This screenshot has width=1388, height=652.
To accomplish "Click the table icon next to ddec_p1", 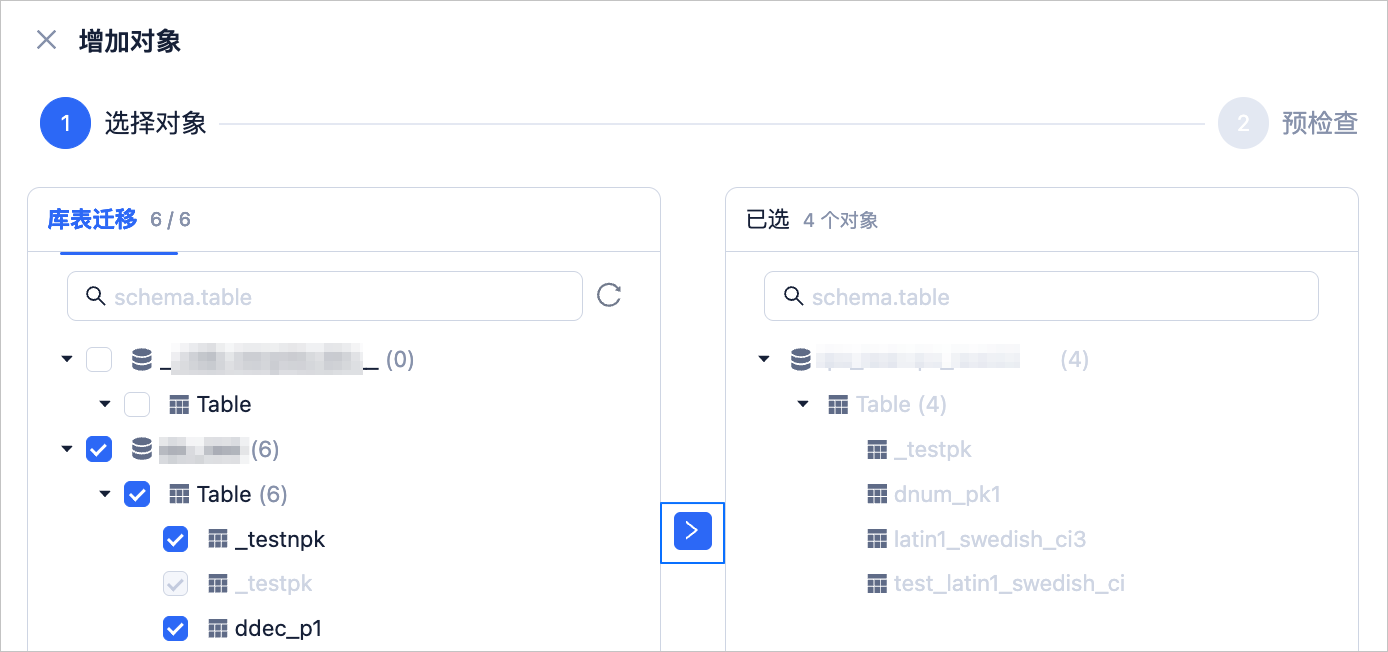I will pyautogui.click(x=218, y=628).
